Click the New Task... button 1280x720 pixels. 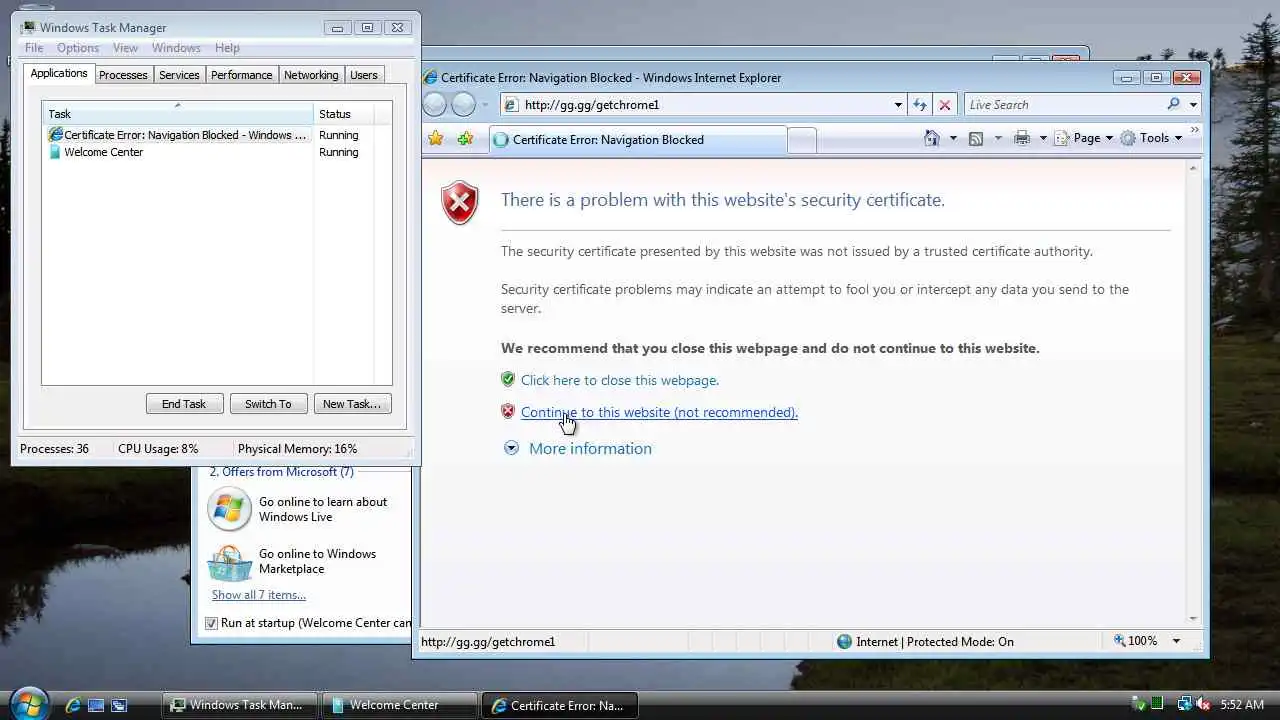(352, 404)
